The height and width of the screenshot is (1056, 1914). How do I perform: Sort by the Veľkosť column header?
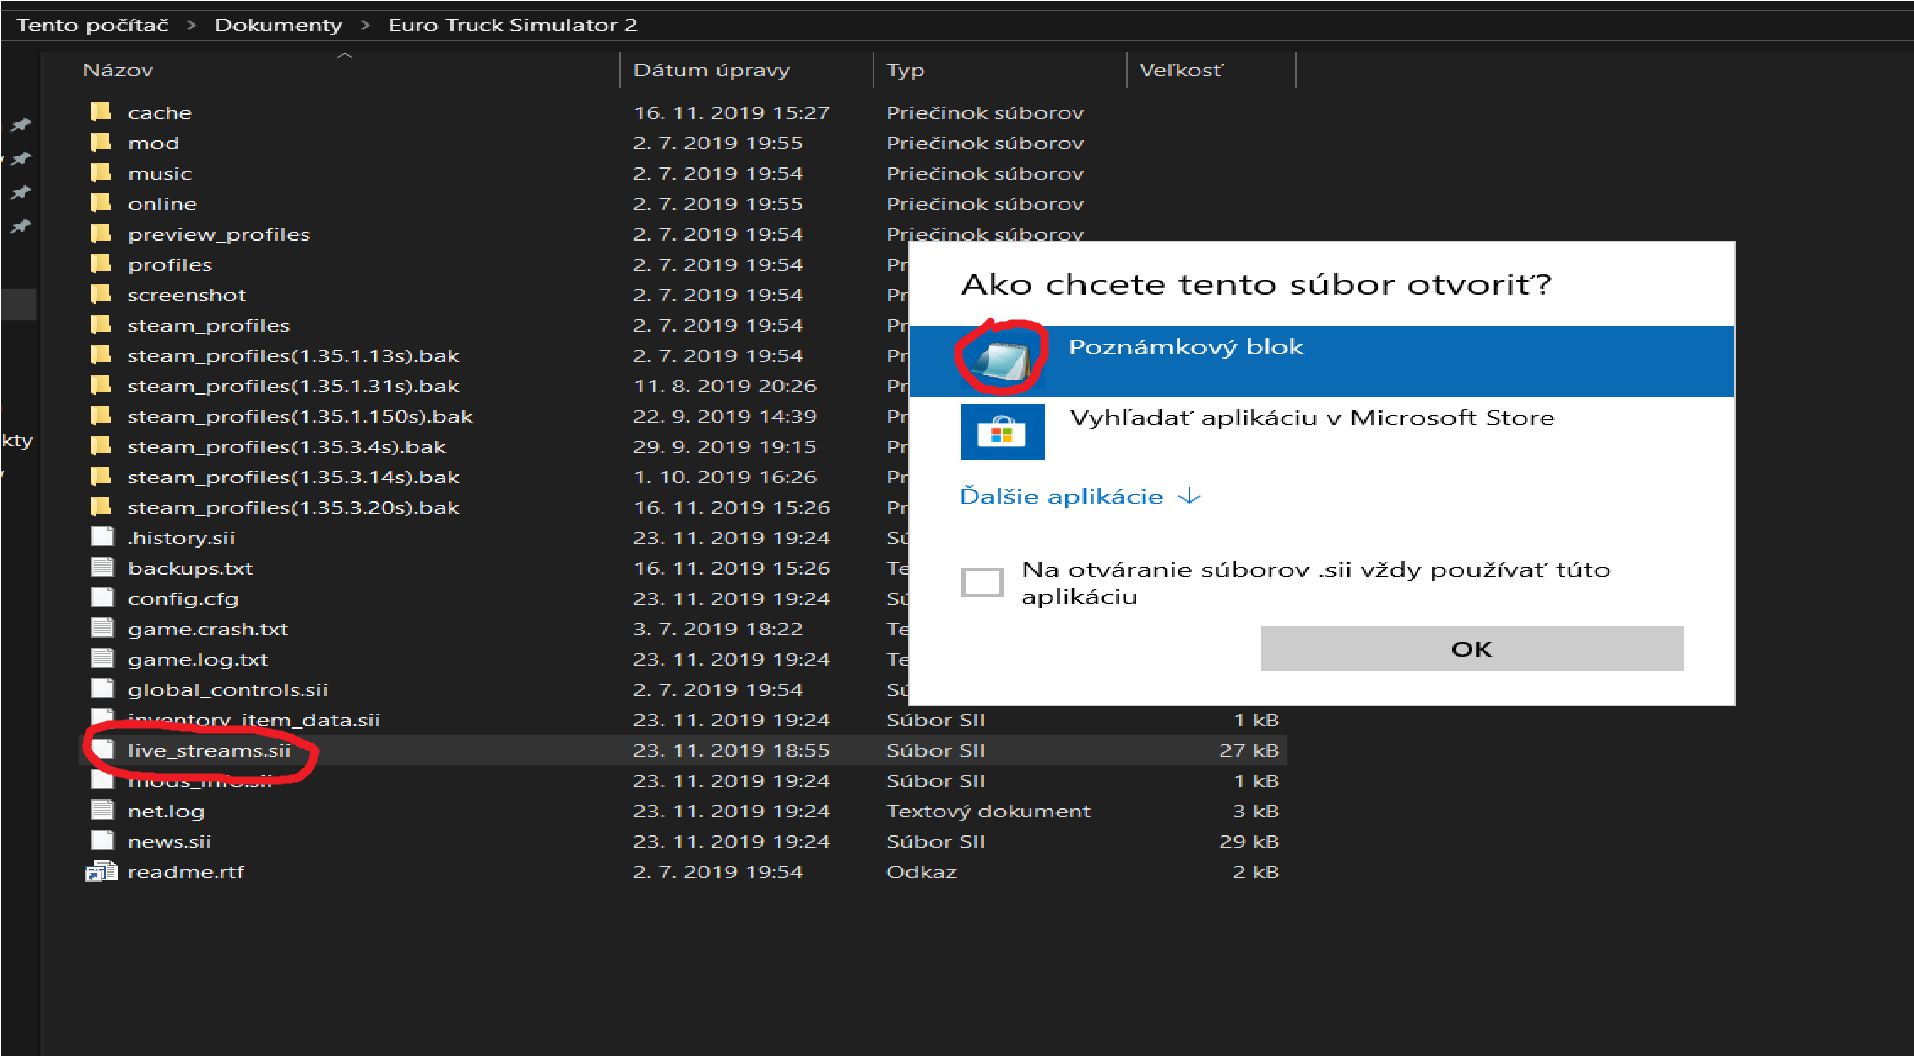tap(1181, 70)
